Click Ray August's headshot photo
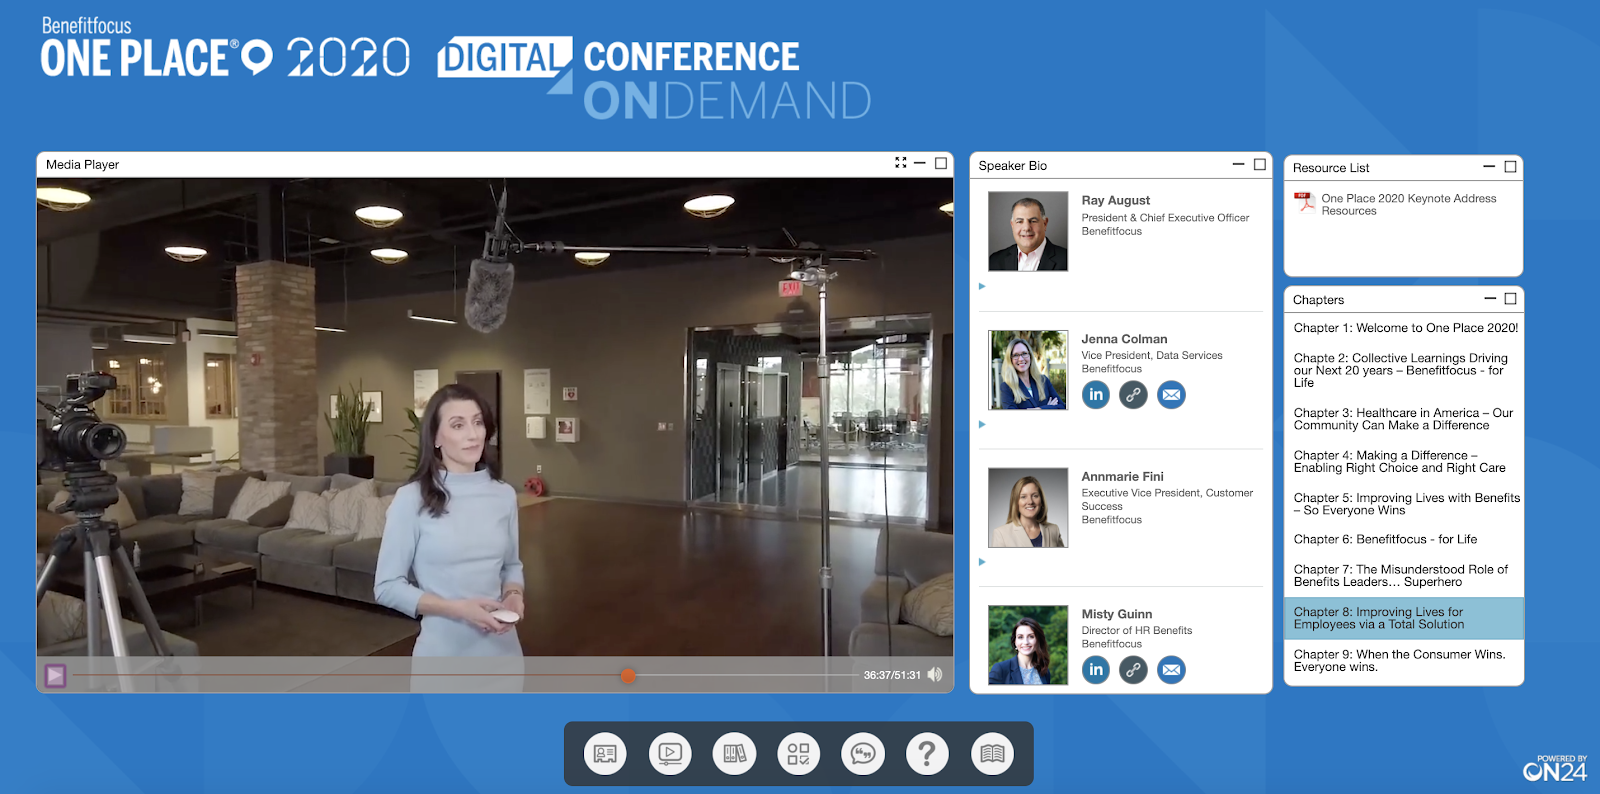 coord(1028,231)
